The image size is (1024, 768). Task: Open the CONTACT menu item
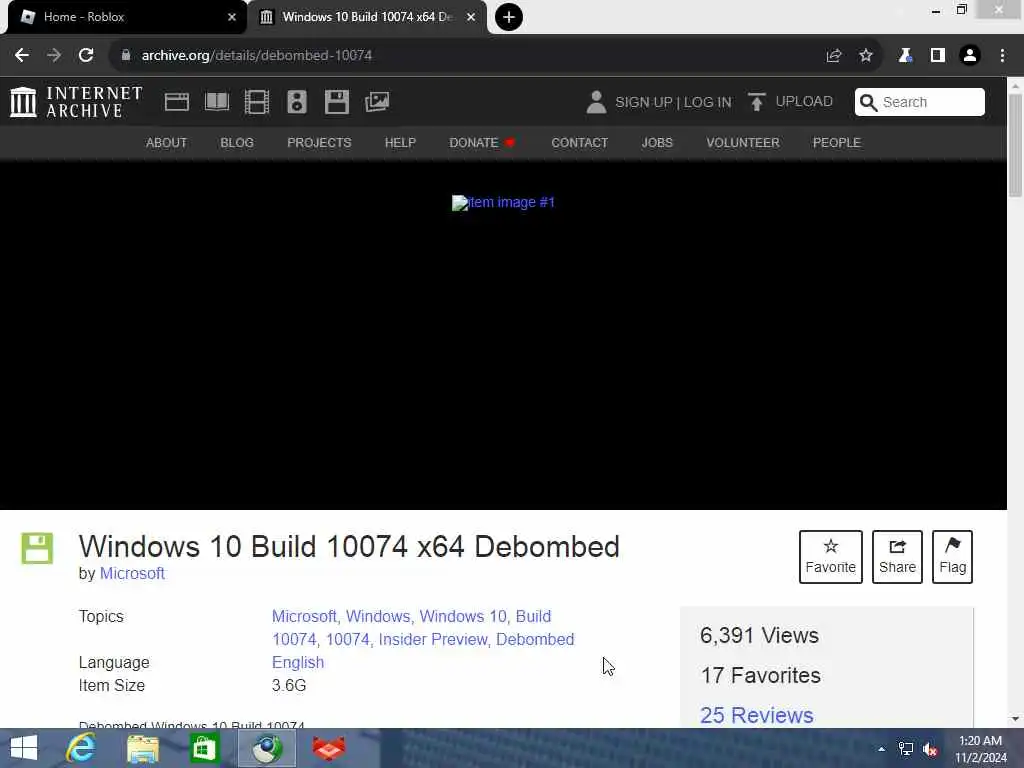580,142
